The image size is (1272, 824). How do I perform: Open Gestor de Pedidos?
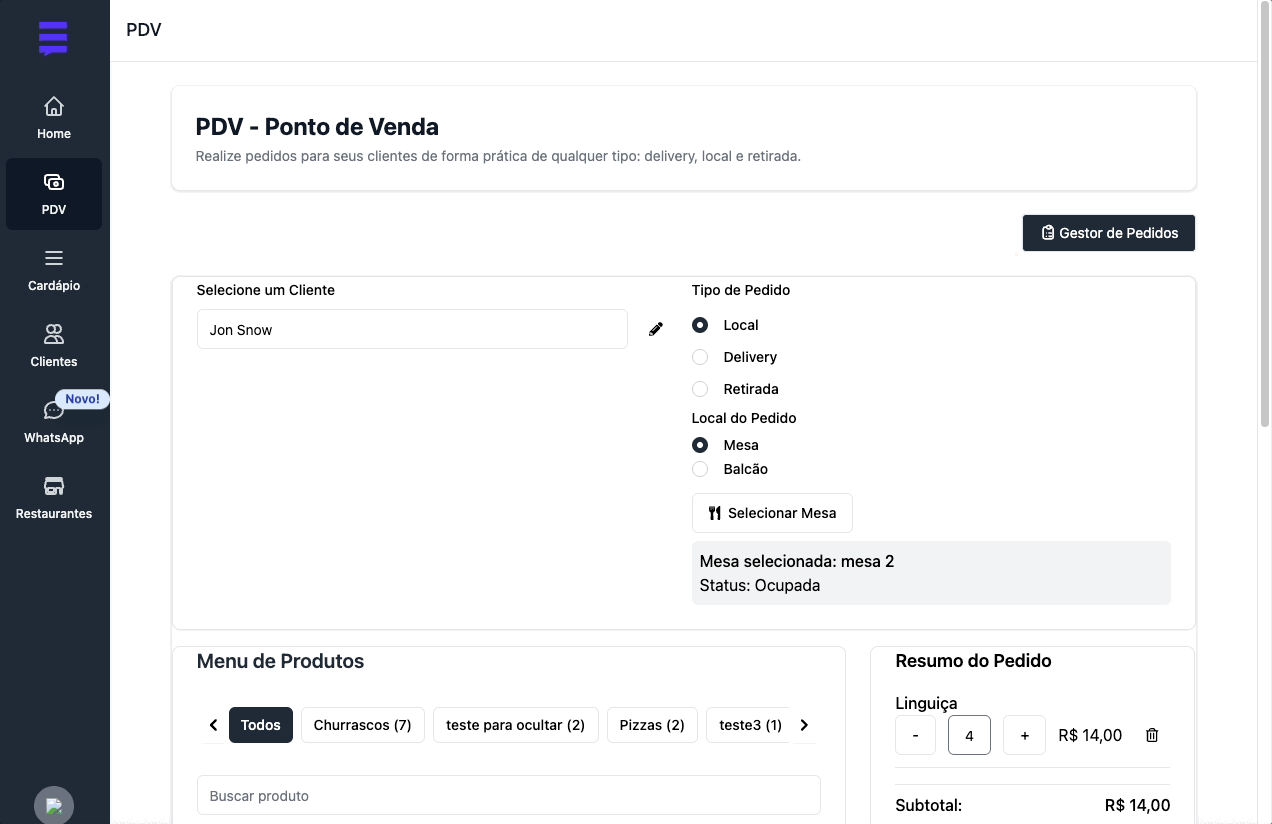pyautogui.click(x=1108, y=233)
